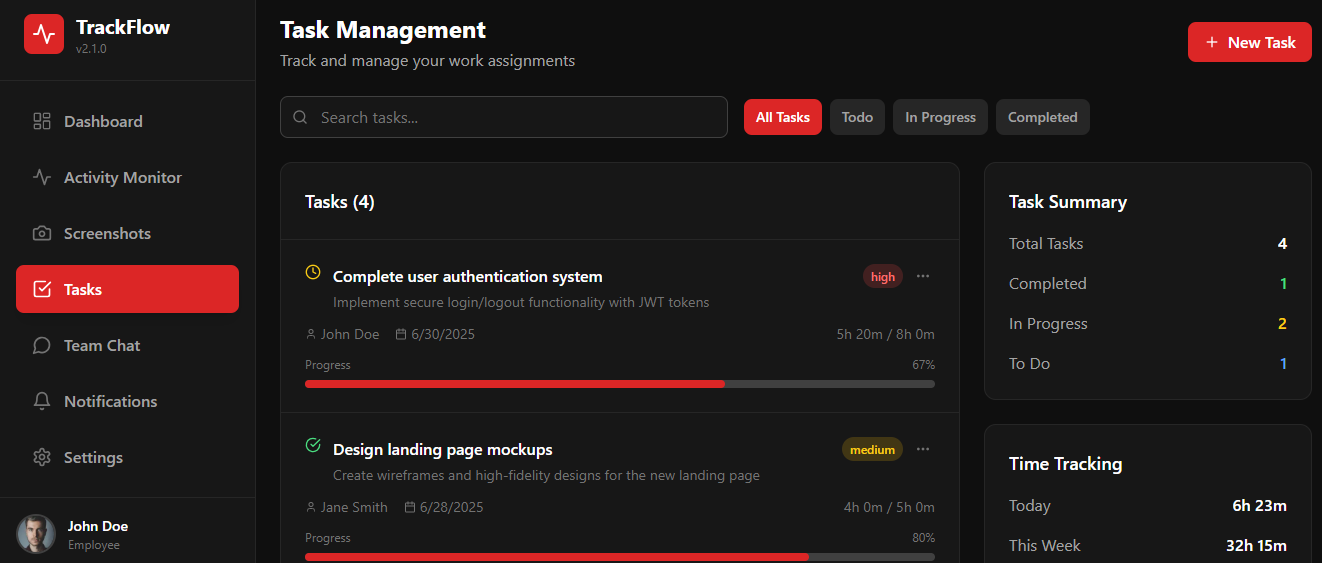Click the Settings gear icon

pyautogui.click(x=42, y=457)
